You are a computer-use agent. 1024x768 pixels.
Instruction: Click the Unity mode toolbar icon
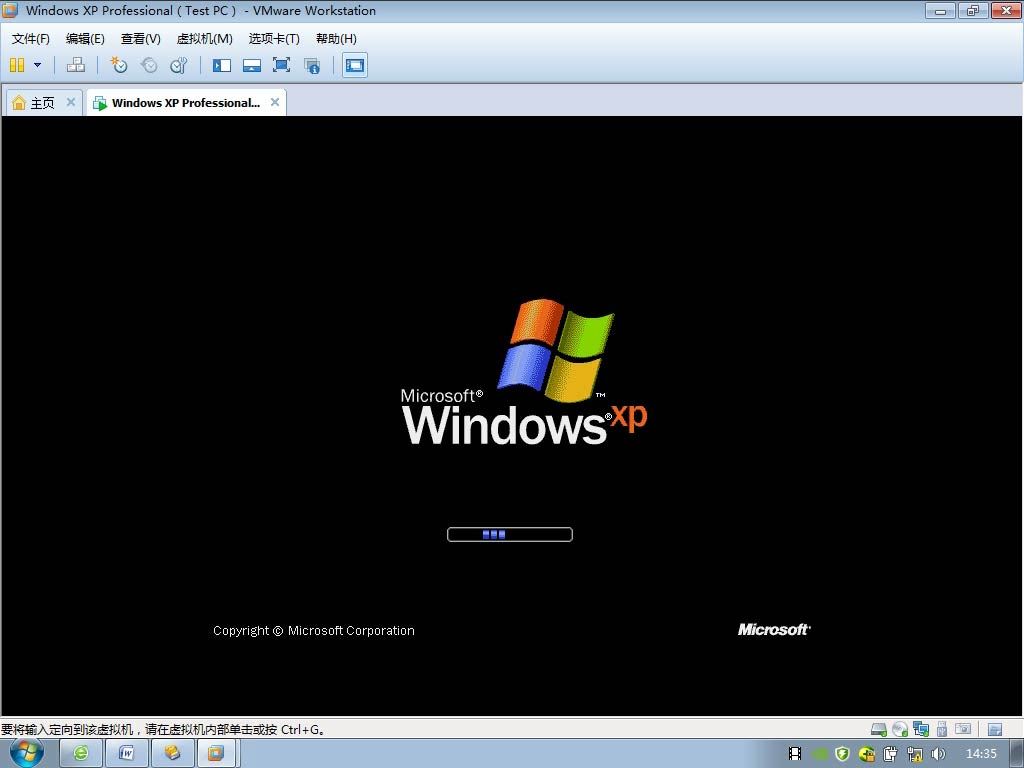pos(312,65)
